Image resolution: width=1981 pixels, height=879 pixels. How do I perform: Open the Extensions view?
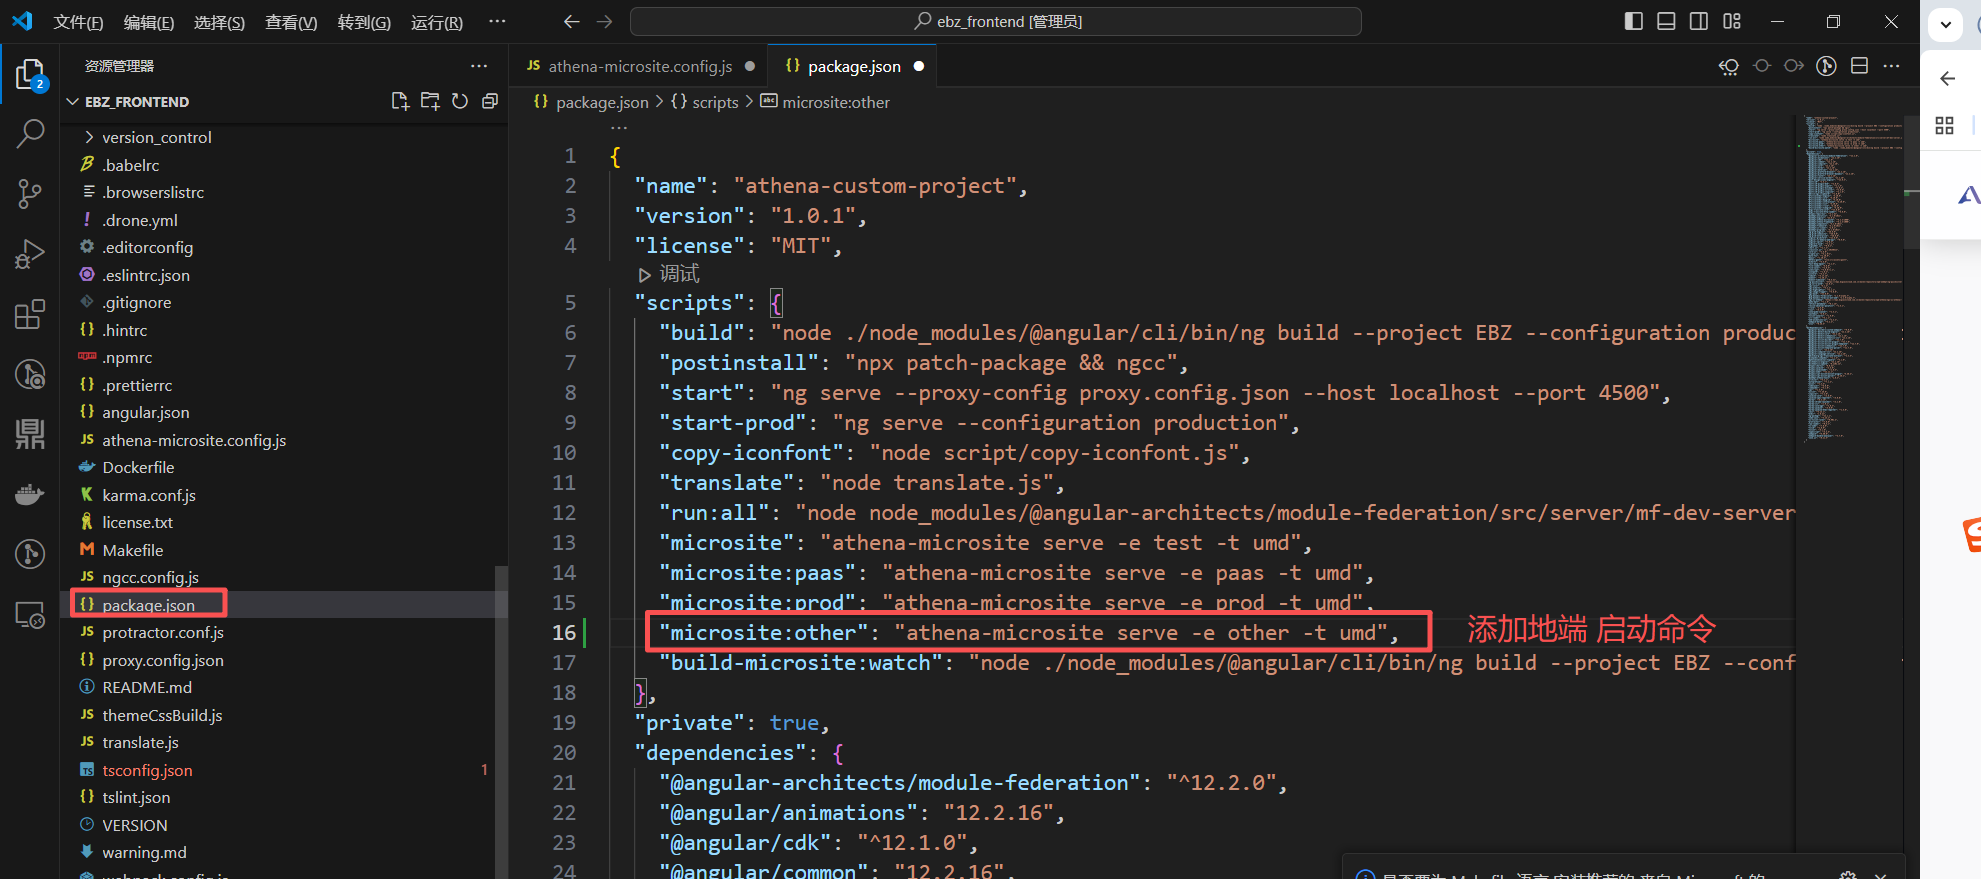point(30,315)
